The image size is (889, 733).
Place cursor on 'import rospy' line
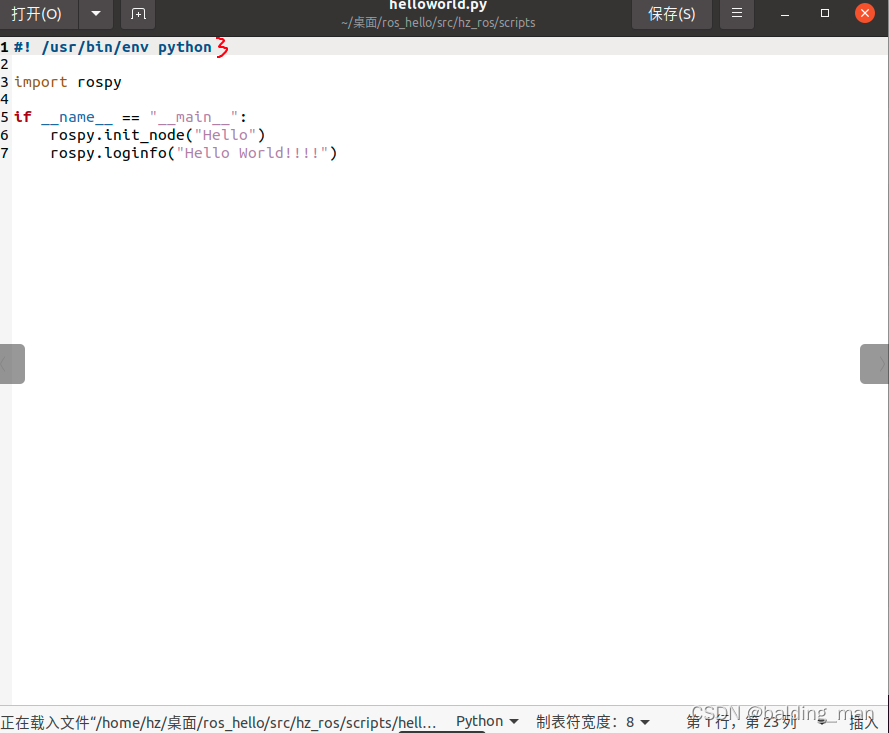pyautogui.click(x=67, y=82)
